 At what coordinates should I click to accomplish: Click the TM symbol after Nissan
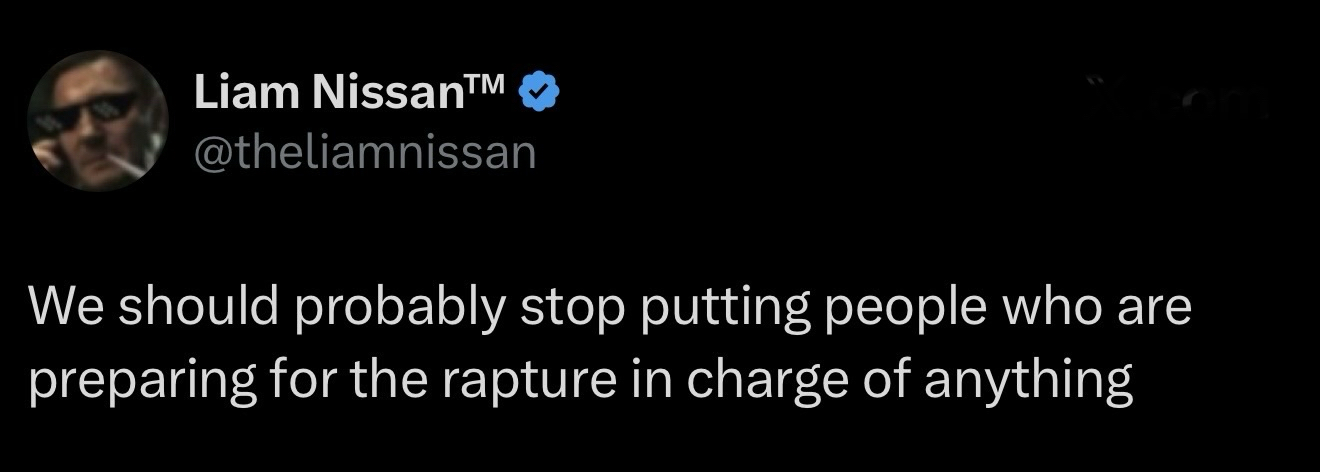(x=490, y=86)
